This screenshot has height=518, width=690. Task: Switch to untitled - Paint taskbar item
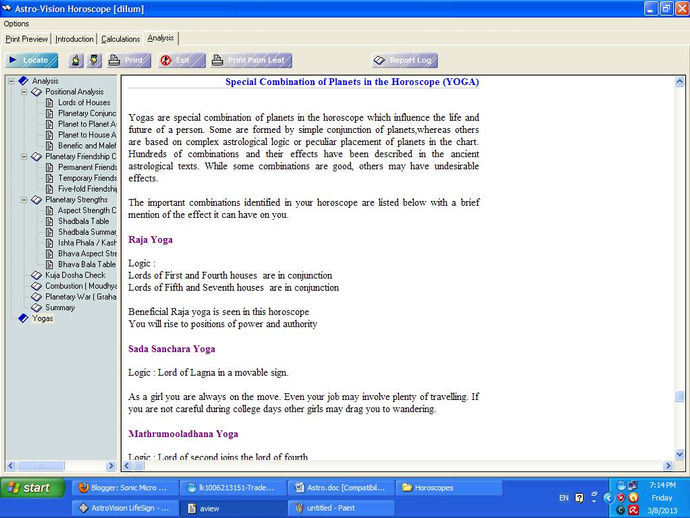[x=341, y=508]
